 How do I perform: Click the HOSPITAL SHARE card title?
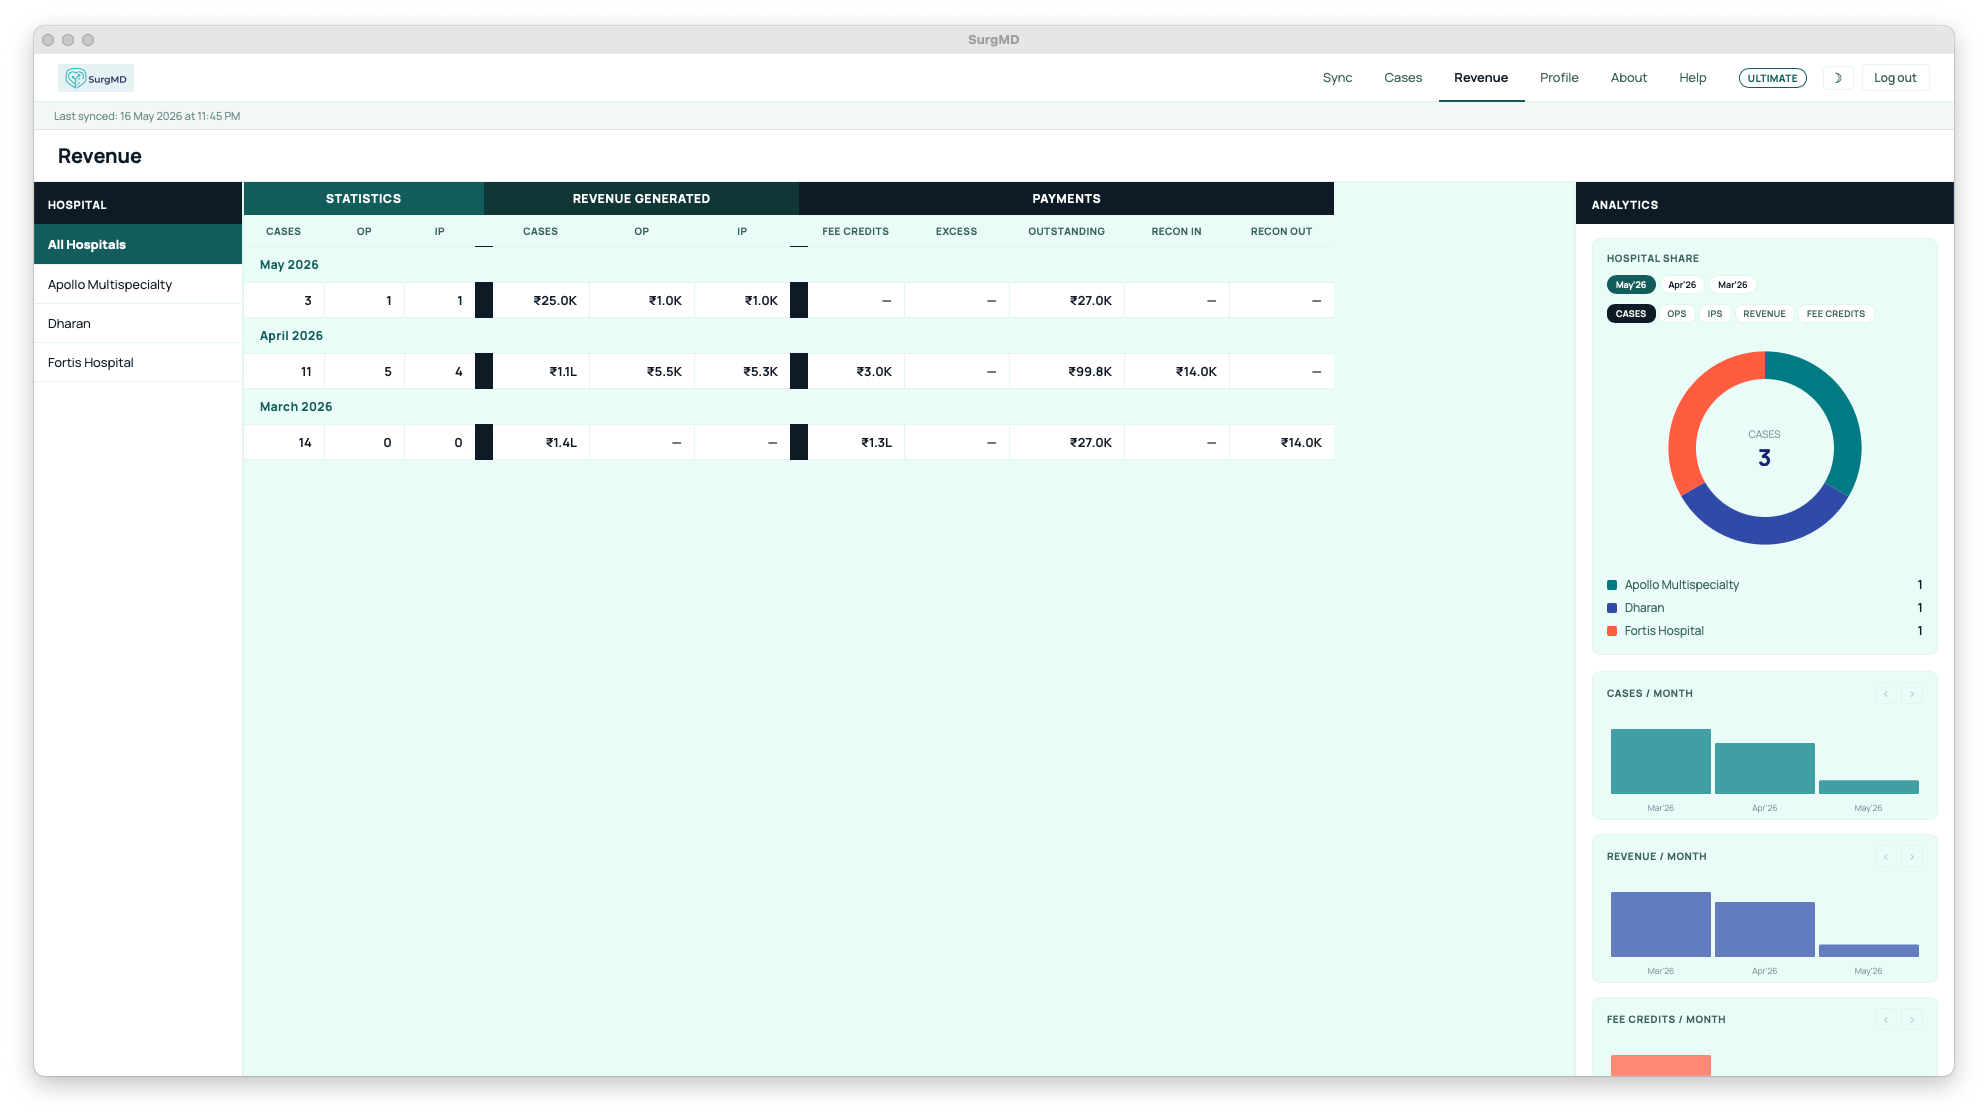coord(1653,259)
